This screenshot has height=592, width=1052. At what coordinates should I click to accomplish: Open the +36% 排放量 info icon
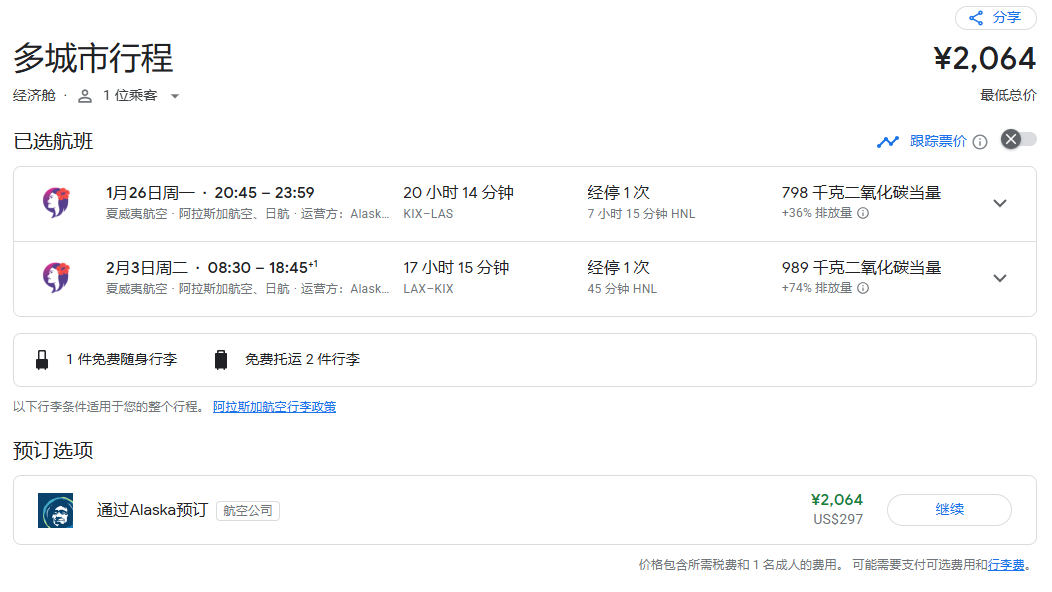click(x=863, y=213)
